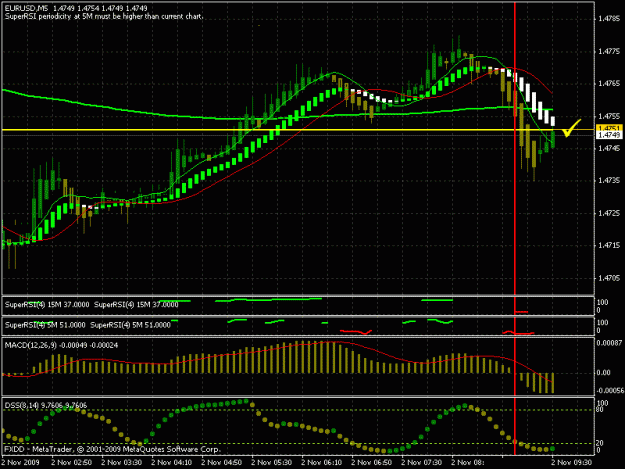Click the 2 Nov 06:50 time label
The height and width of the screenshot is (469, 625).
click(x=371, y=463)
